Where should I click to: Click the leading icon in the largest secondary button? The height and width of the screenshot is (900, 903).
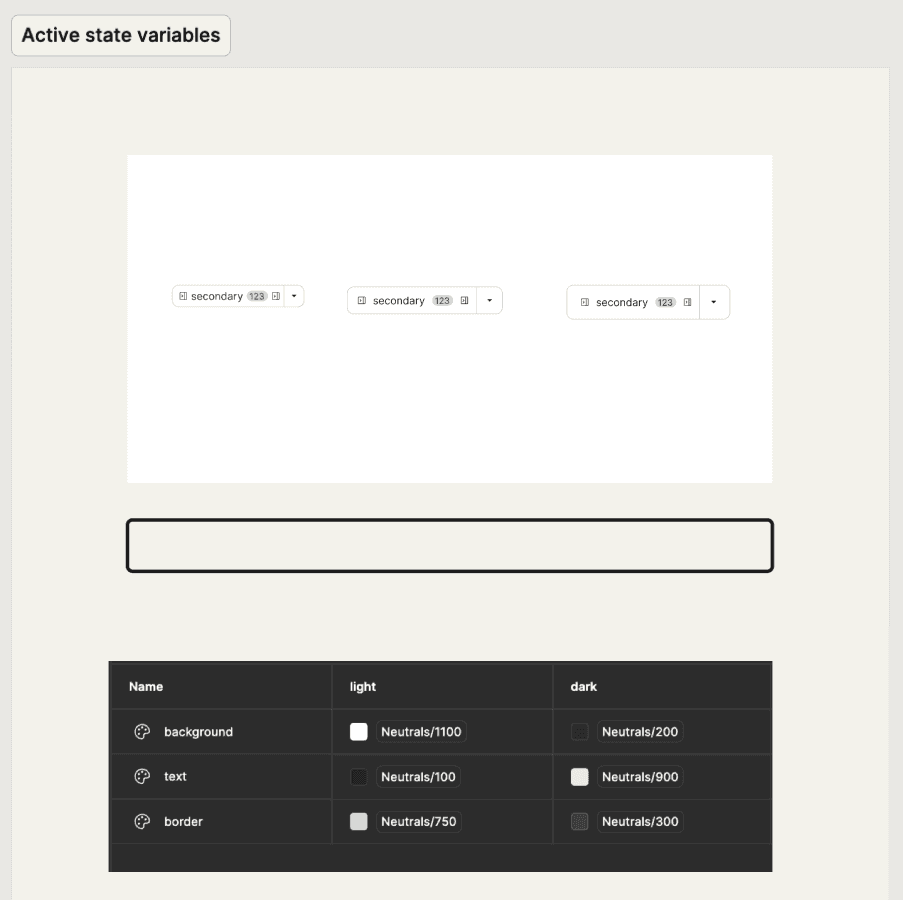click(x=585, y=302)
